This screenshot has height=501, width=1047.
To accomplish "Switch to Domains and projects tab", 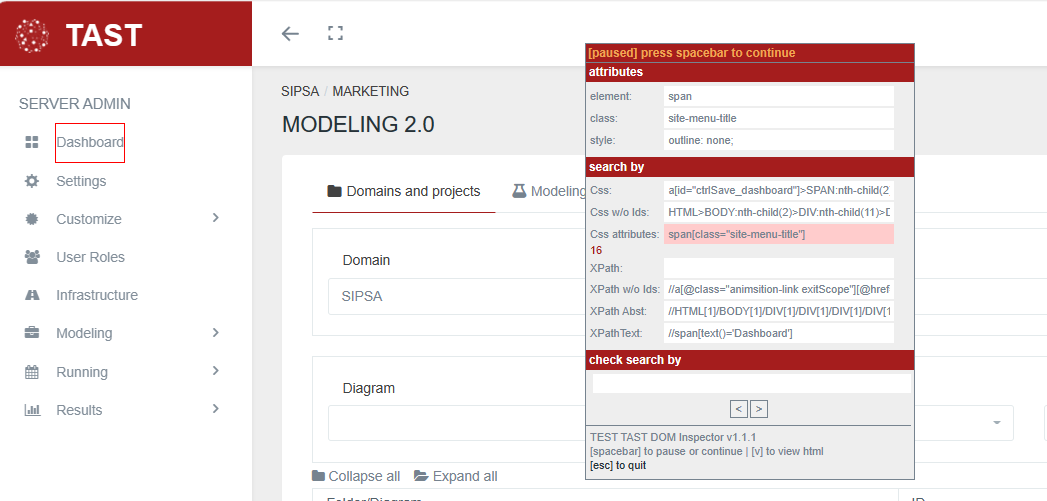I will [x=404, y=191].
